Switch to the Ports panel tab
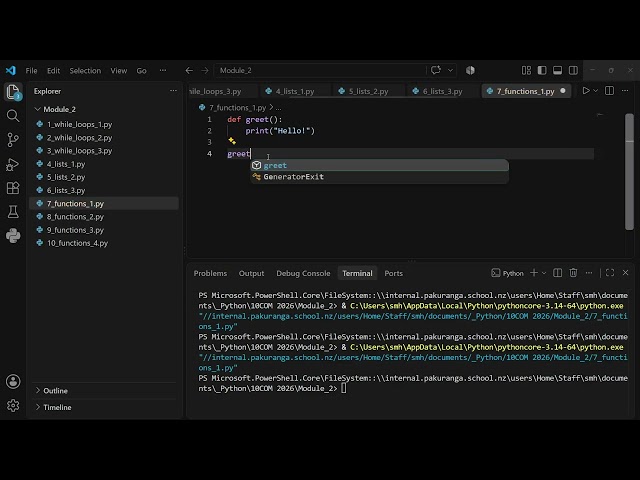The image size is (640, 480). pos(393,273)
